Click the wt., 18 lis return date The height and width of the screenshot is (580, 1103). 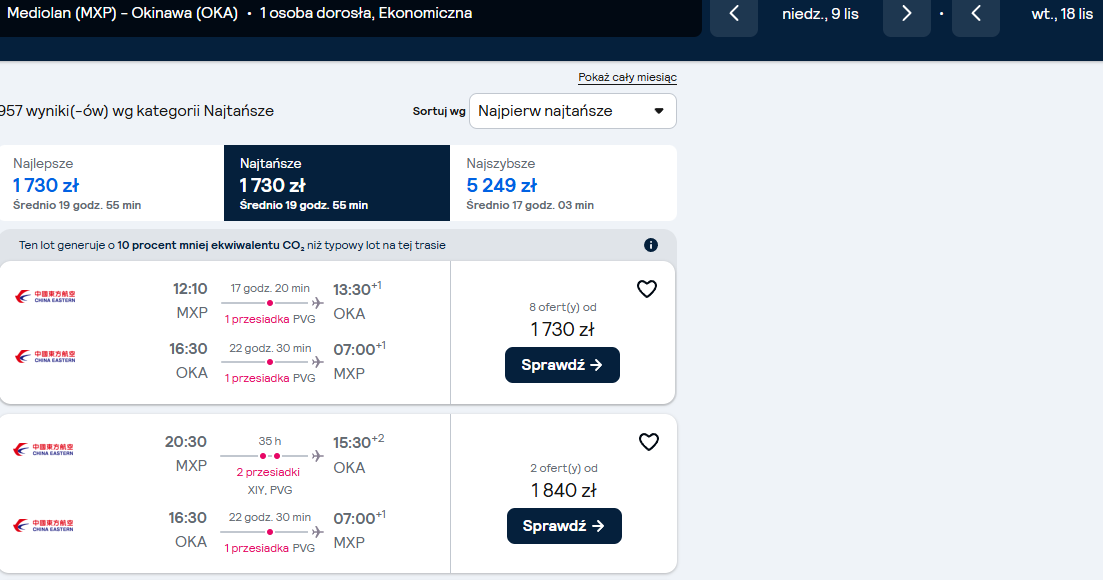1062,14
